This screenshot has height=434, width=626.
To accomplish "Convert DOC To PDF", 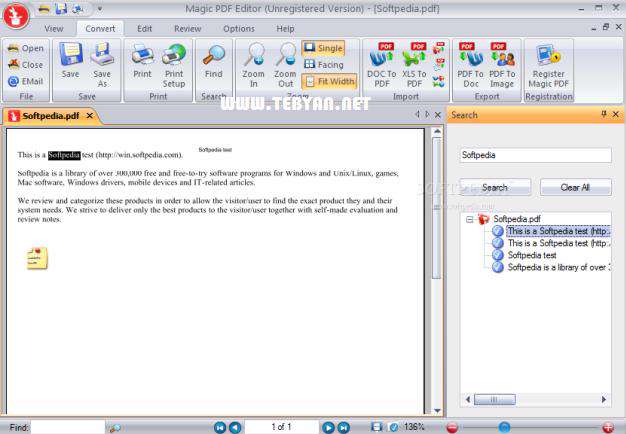I will pos(382,65).
